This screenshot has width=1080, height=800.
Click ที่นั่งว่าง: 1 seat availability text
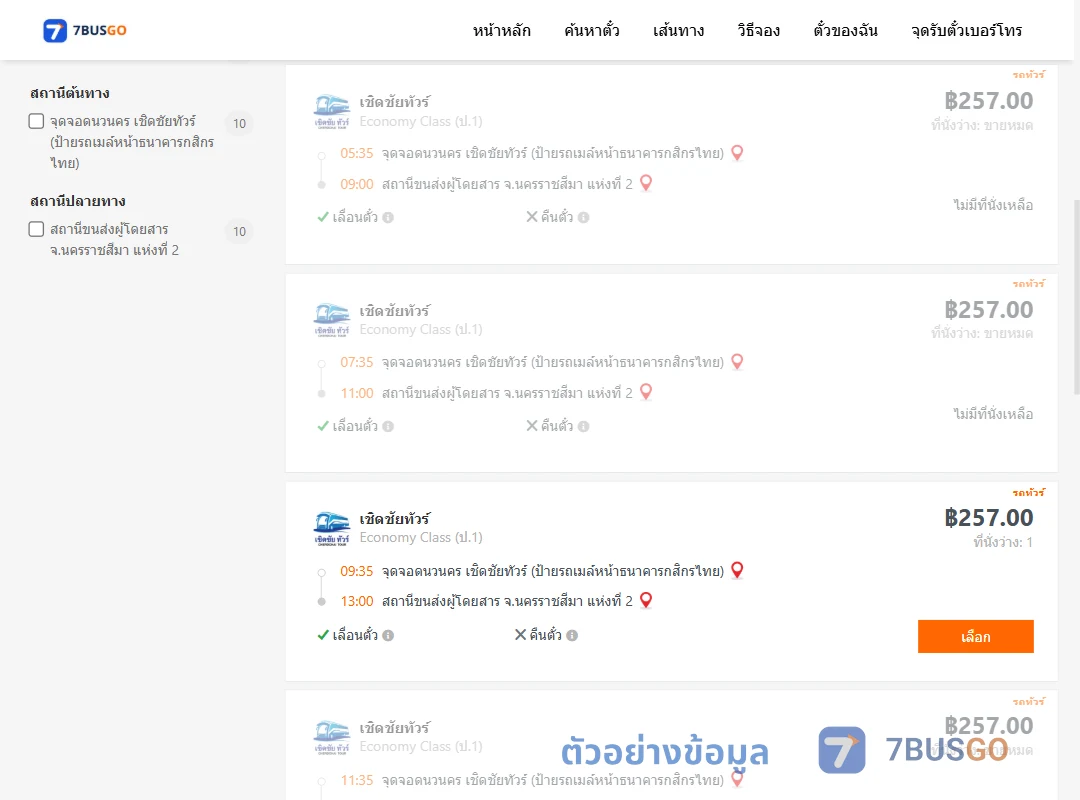click(1003, 542)
